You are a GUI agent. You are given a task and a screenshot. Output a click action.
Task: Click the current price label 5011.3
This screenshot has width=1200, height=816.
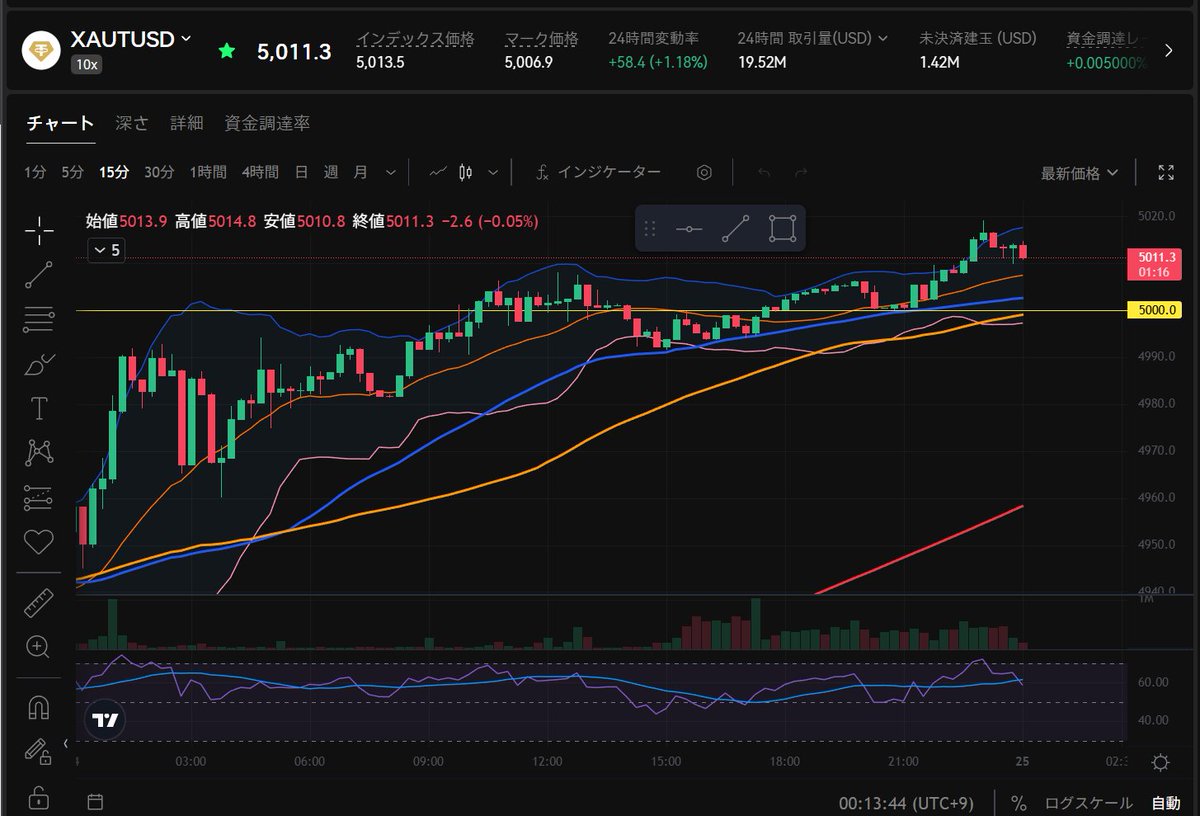[1154, 264]
